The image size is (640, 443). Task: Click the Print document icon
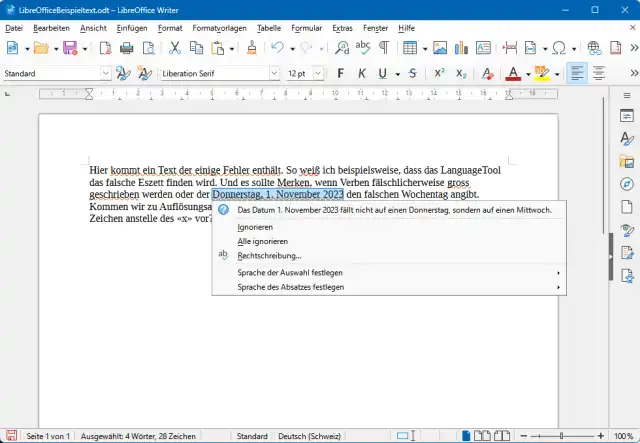coord(126,48)
